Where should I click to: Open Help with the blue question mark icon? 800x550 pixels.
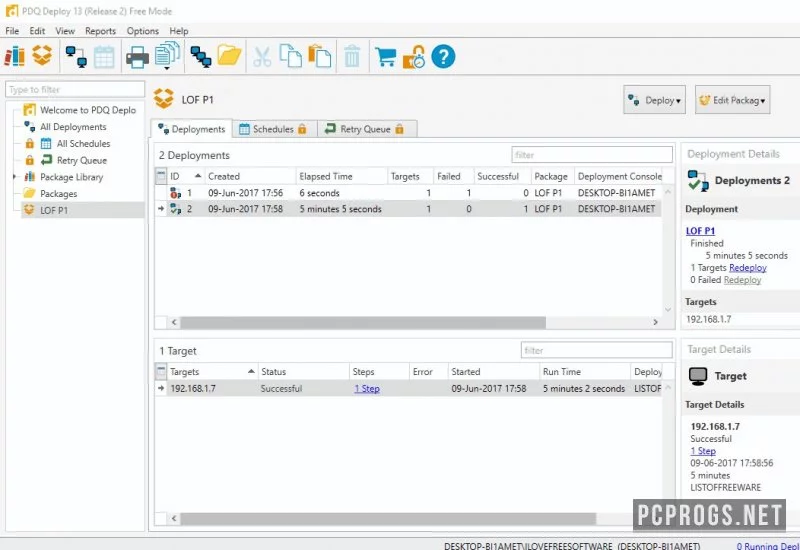(x=443, y=56)
